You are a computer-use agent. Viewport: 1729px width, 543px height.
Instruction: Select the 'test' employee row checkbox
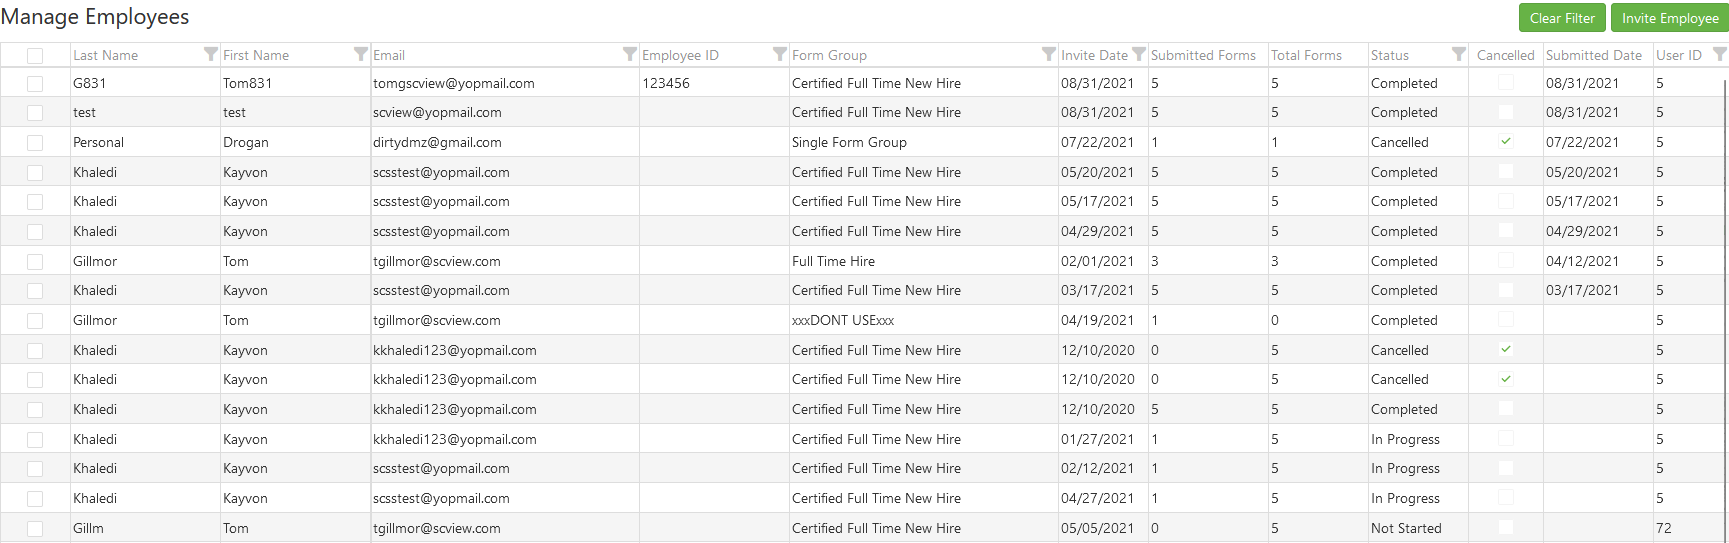tap(35, 113)
